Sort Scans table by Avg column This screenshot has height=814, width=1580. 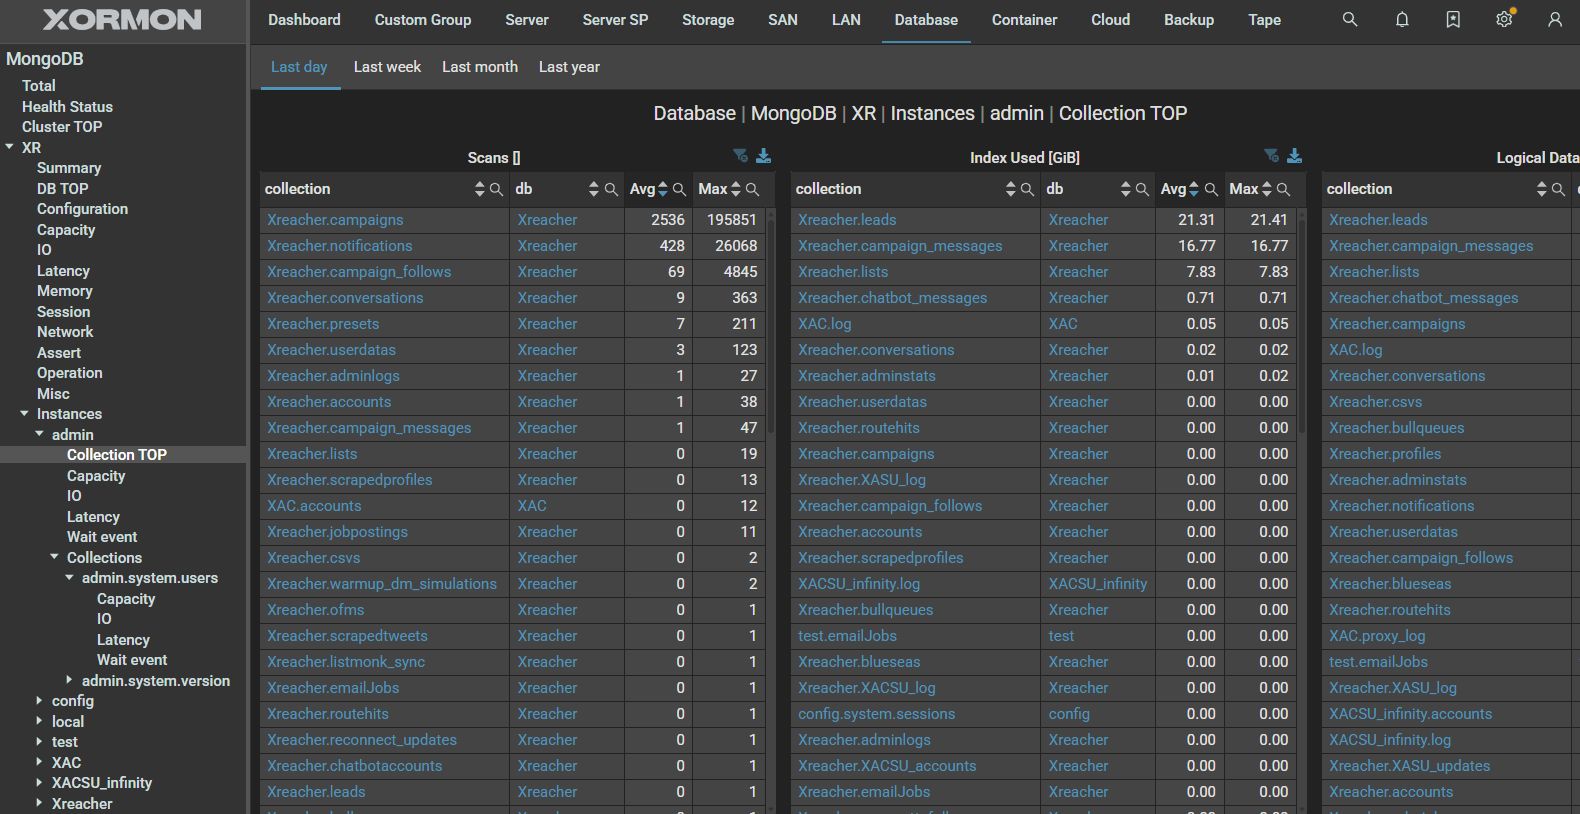(662, 189)
